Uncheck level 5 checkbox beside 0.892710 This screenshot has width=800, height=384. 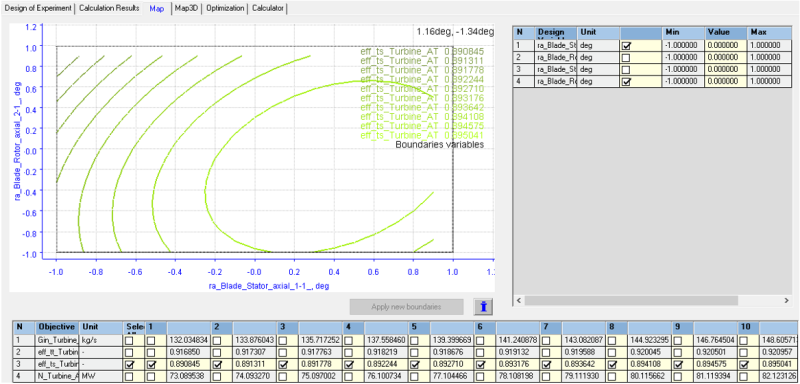point(414,365)
